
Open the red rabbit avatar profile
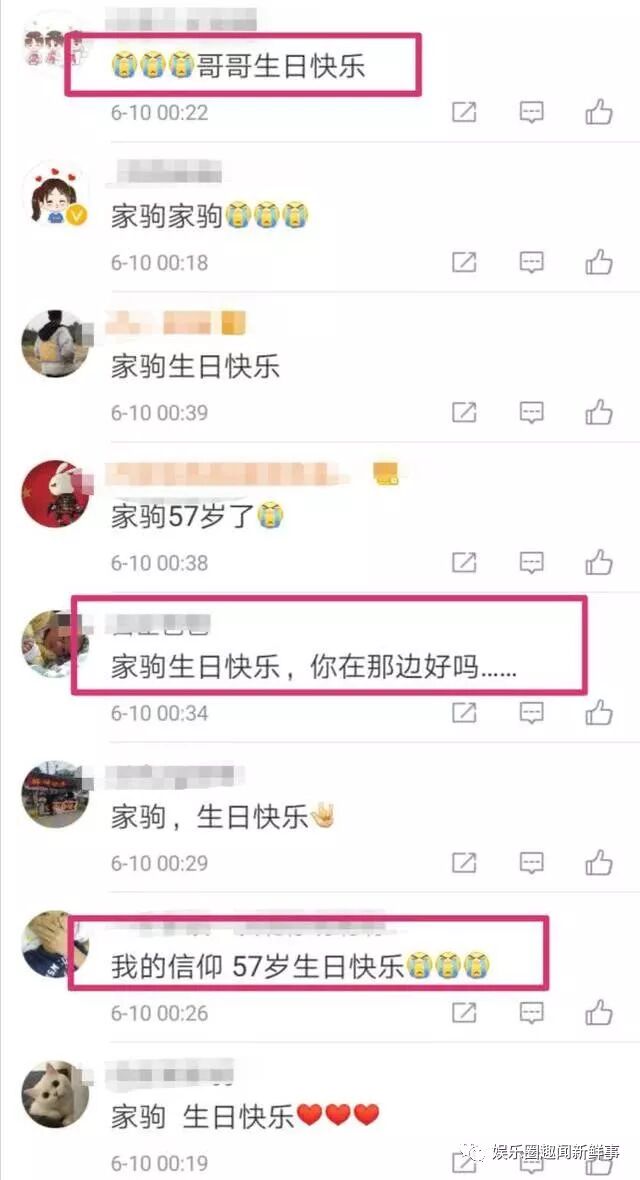coord(55,494)
